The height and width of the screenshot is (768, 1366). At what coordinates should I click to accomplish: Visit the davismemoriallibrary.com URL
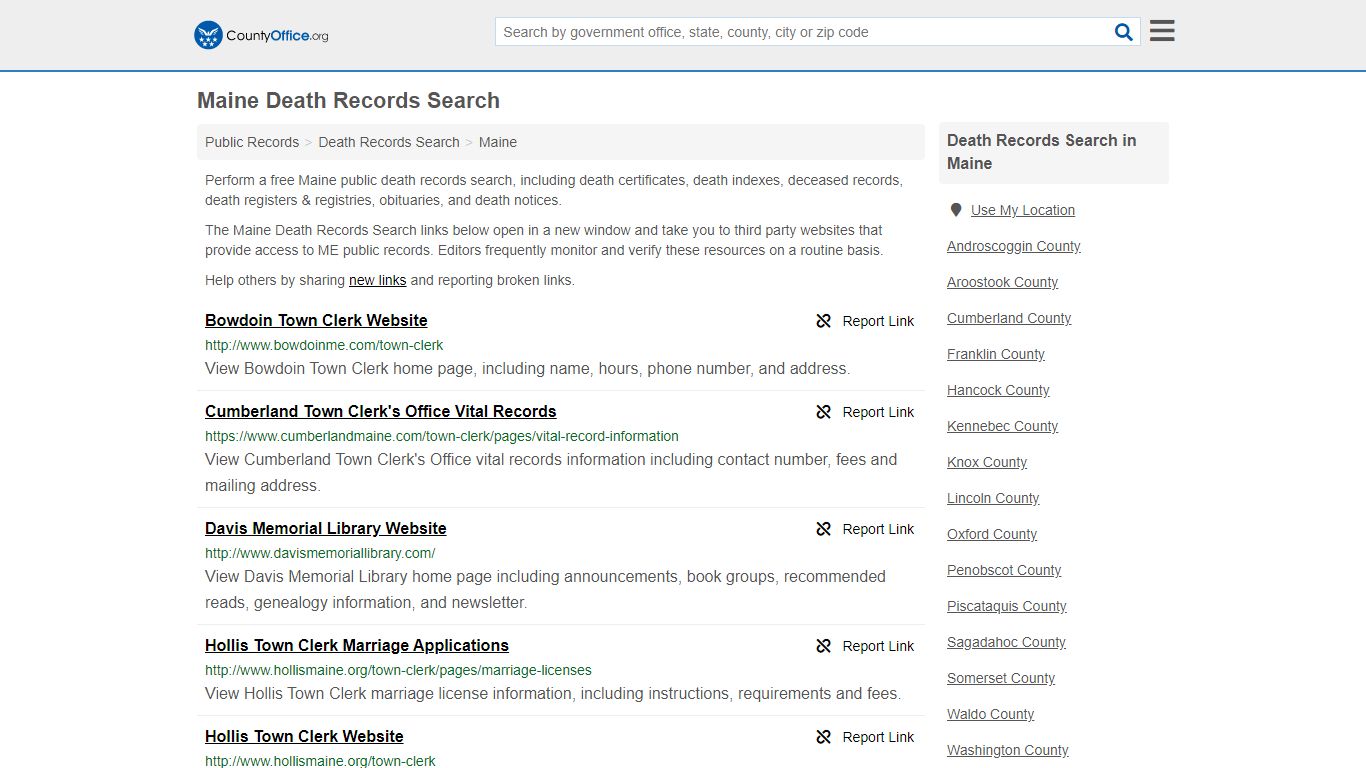point(320,553)
